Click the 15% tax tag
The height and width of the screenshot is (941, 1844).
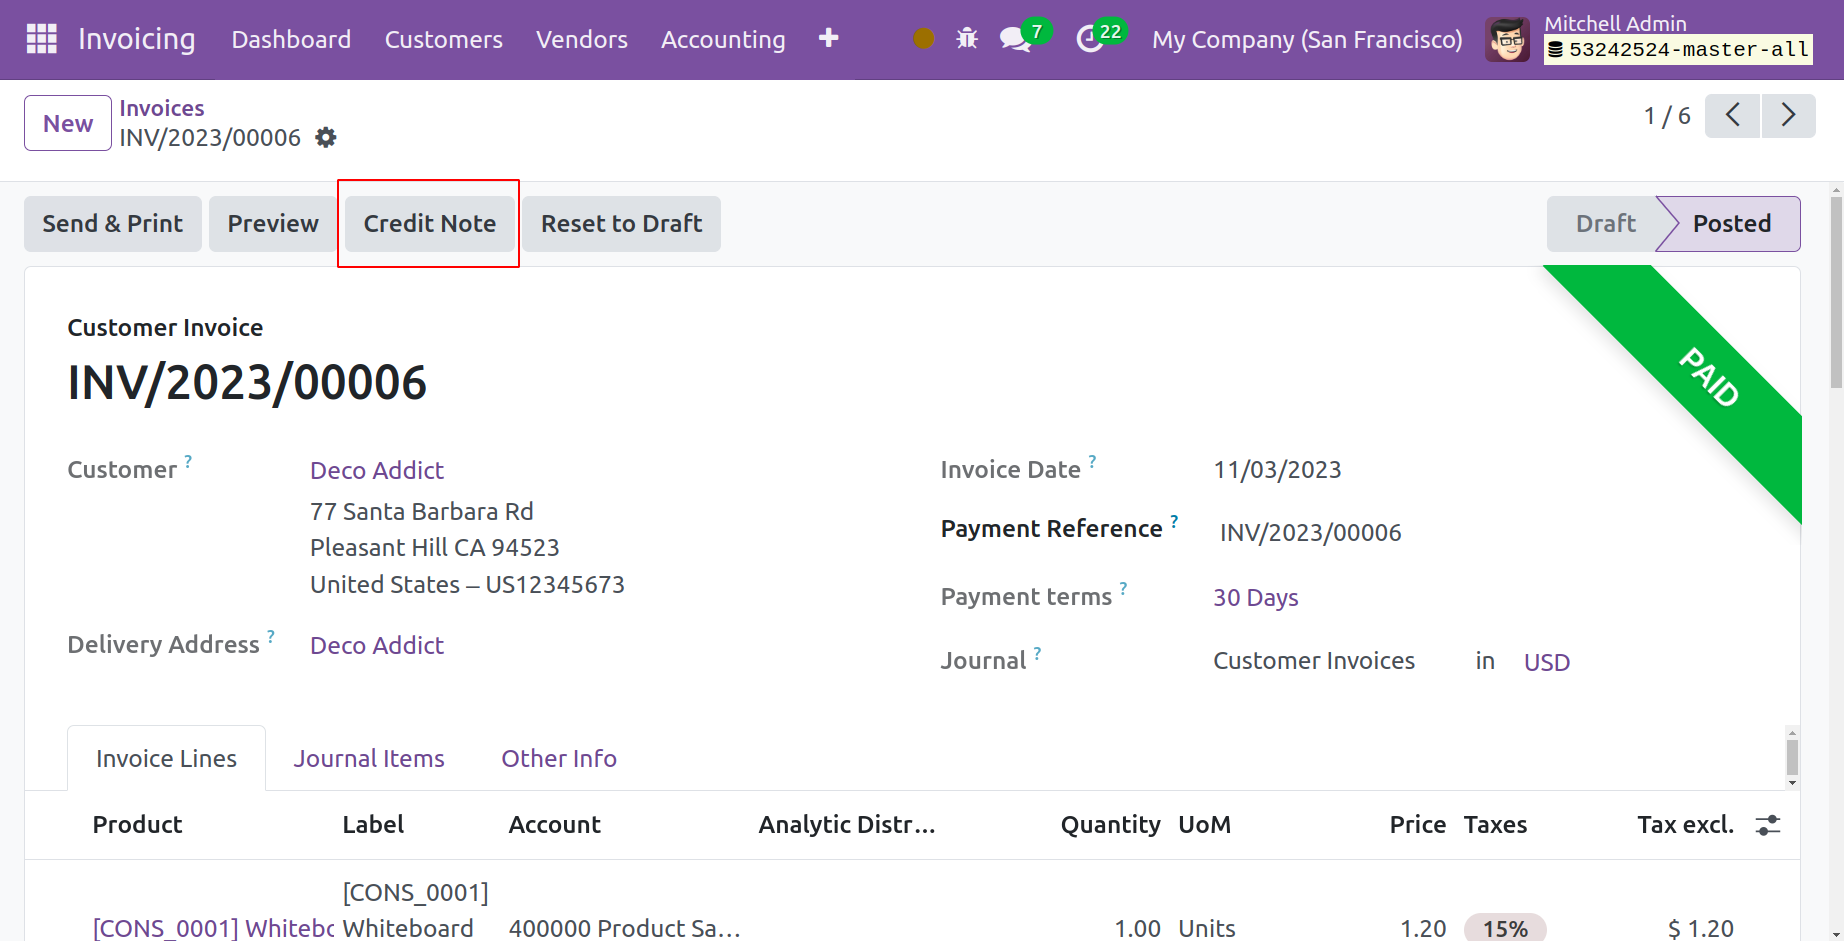1505,928
